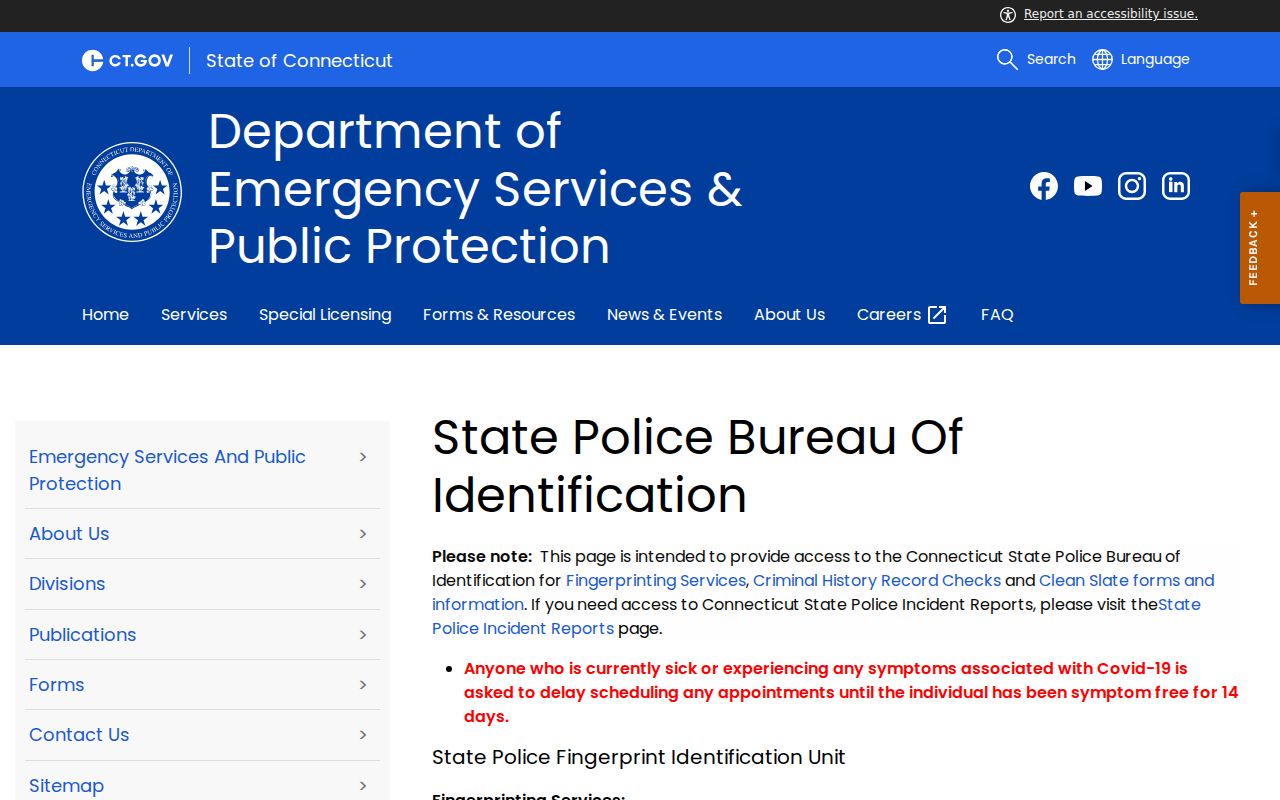1280x800 pixels.
Task: Expand the Forms sidebar chevron
Action: pyautogui.click(x=363, y=685)
